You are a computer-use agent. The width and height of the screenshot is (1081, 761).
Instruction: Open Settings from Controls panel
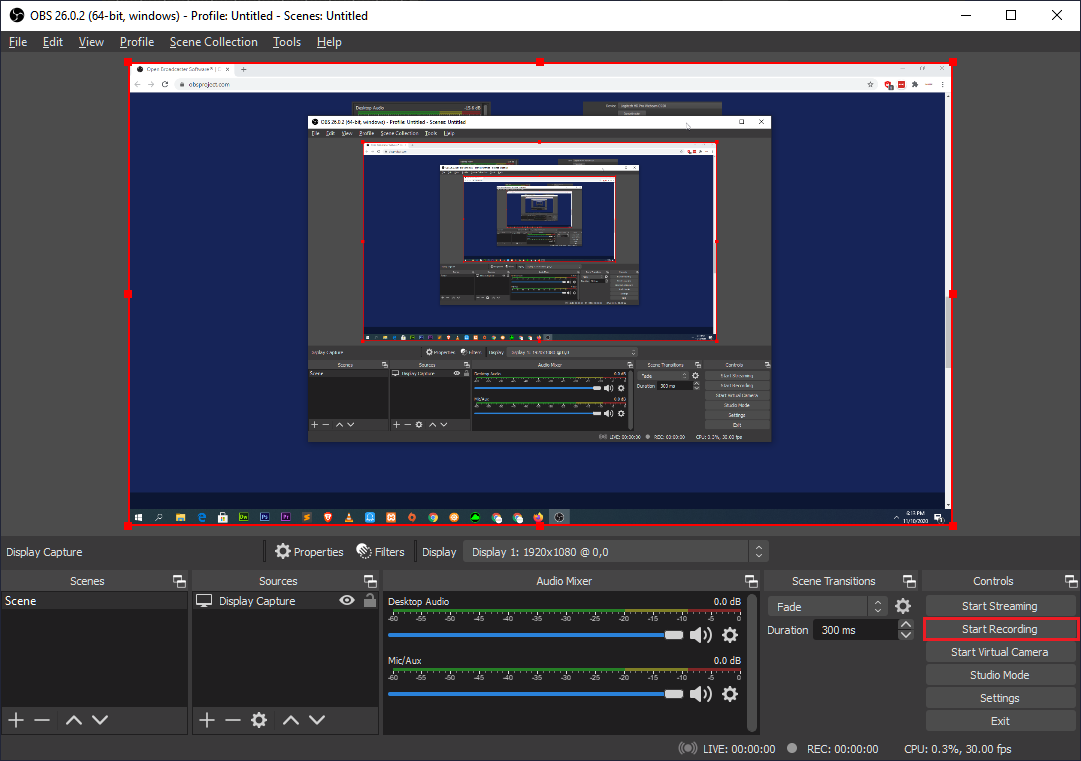[1000, 698]
